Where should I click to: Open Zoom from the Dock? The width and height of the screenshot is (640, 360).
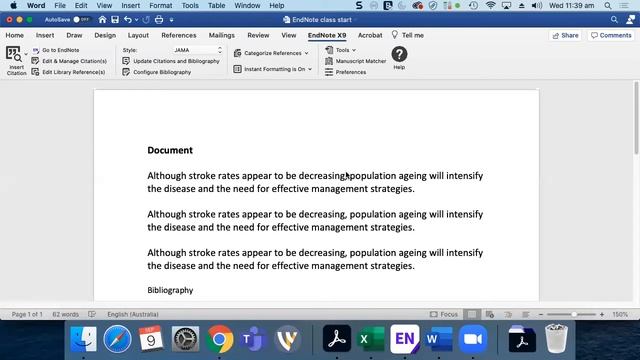[473, 339]
